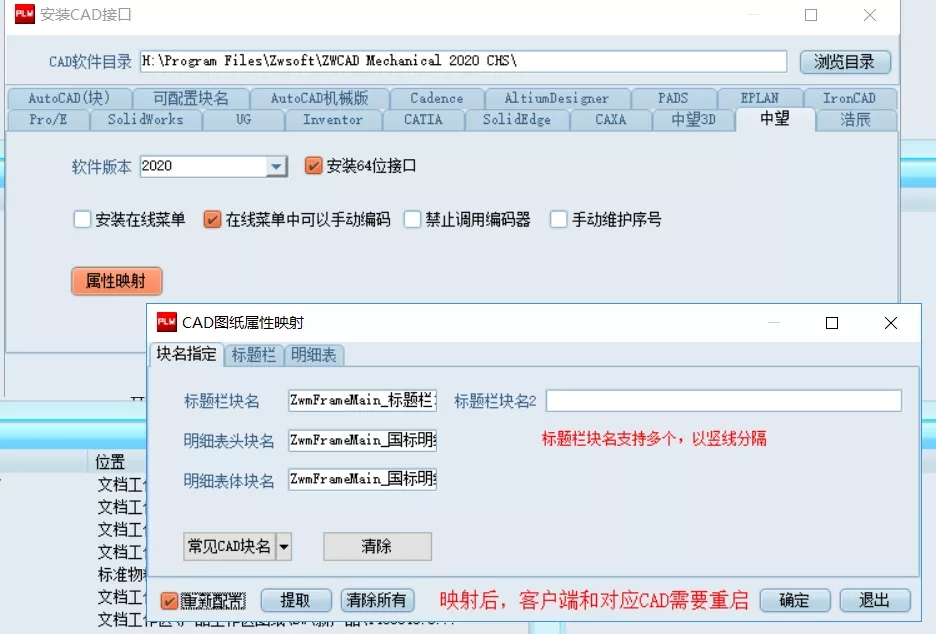936x634 pixels.
Task: Open the 软件版本 2020 dropdown
Action: pyautogui.click(x=277, y=167)
